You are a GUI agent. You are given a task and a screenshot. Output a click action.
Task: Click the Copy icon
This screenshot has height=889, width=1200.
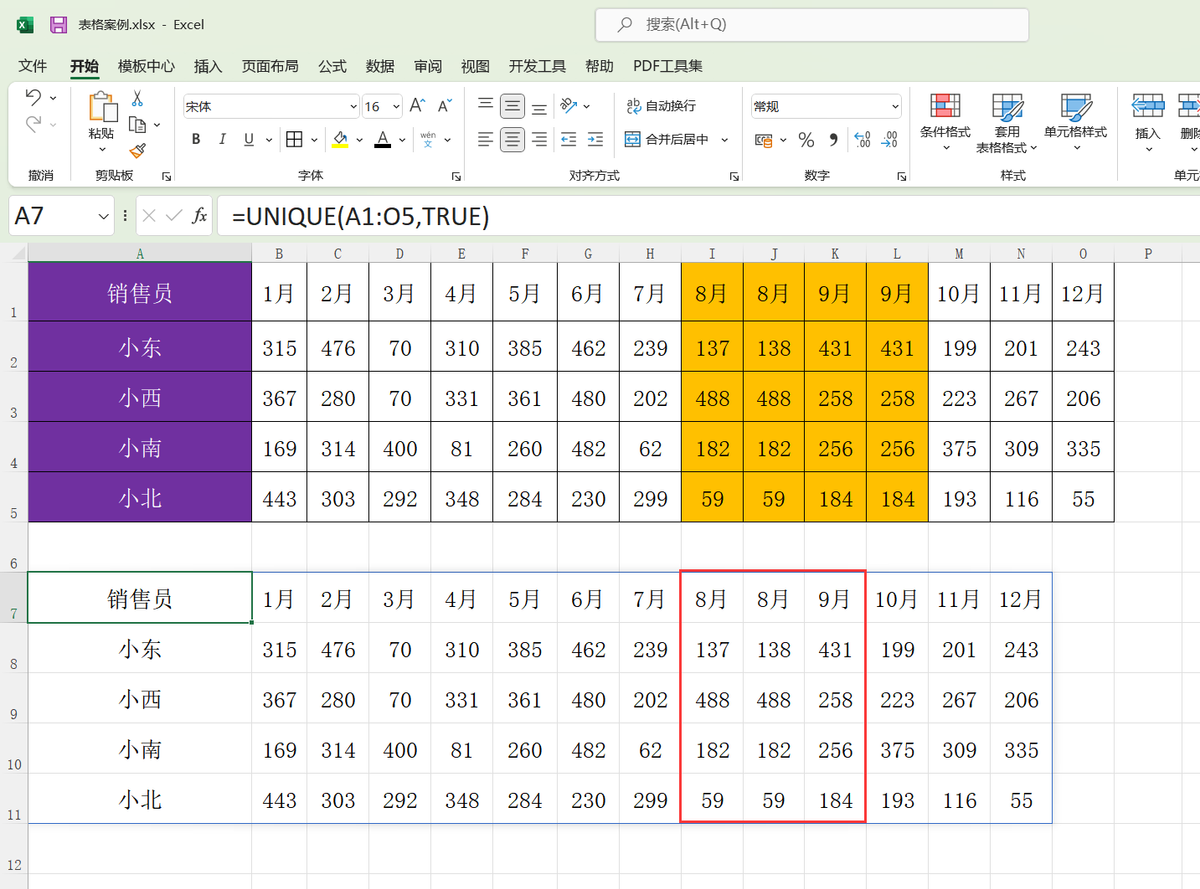point(137,125)
